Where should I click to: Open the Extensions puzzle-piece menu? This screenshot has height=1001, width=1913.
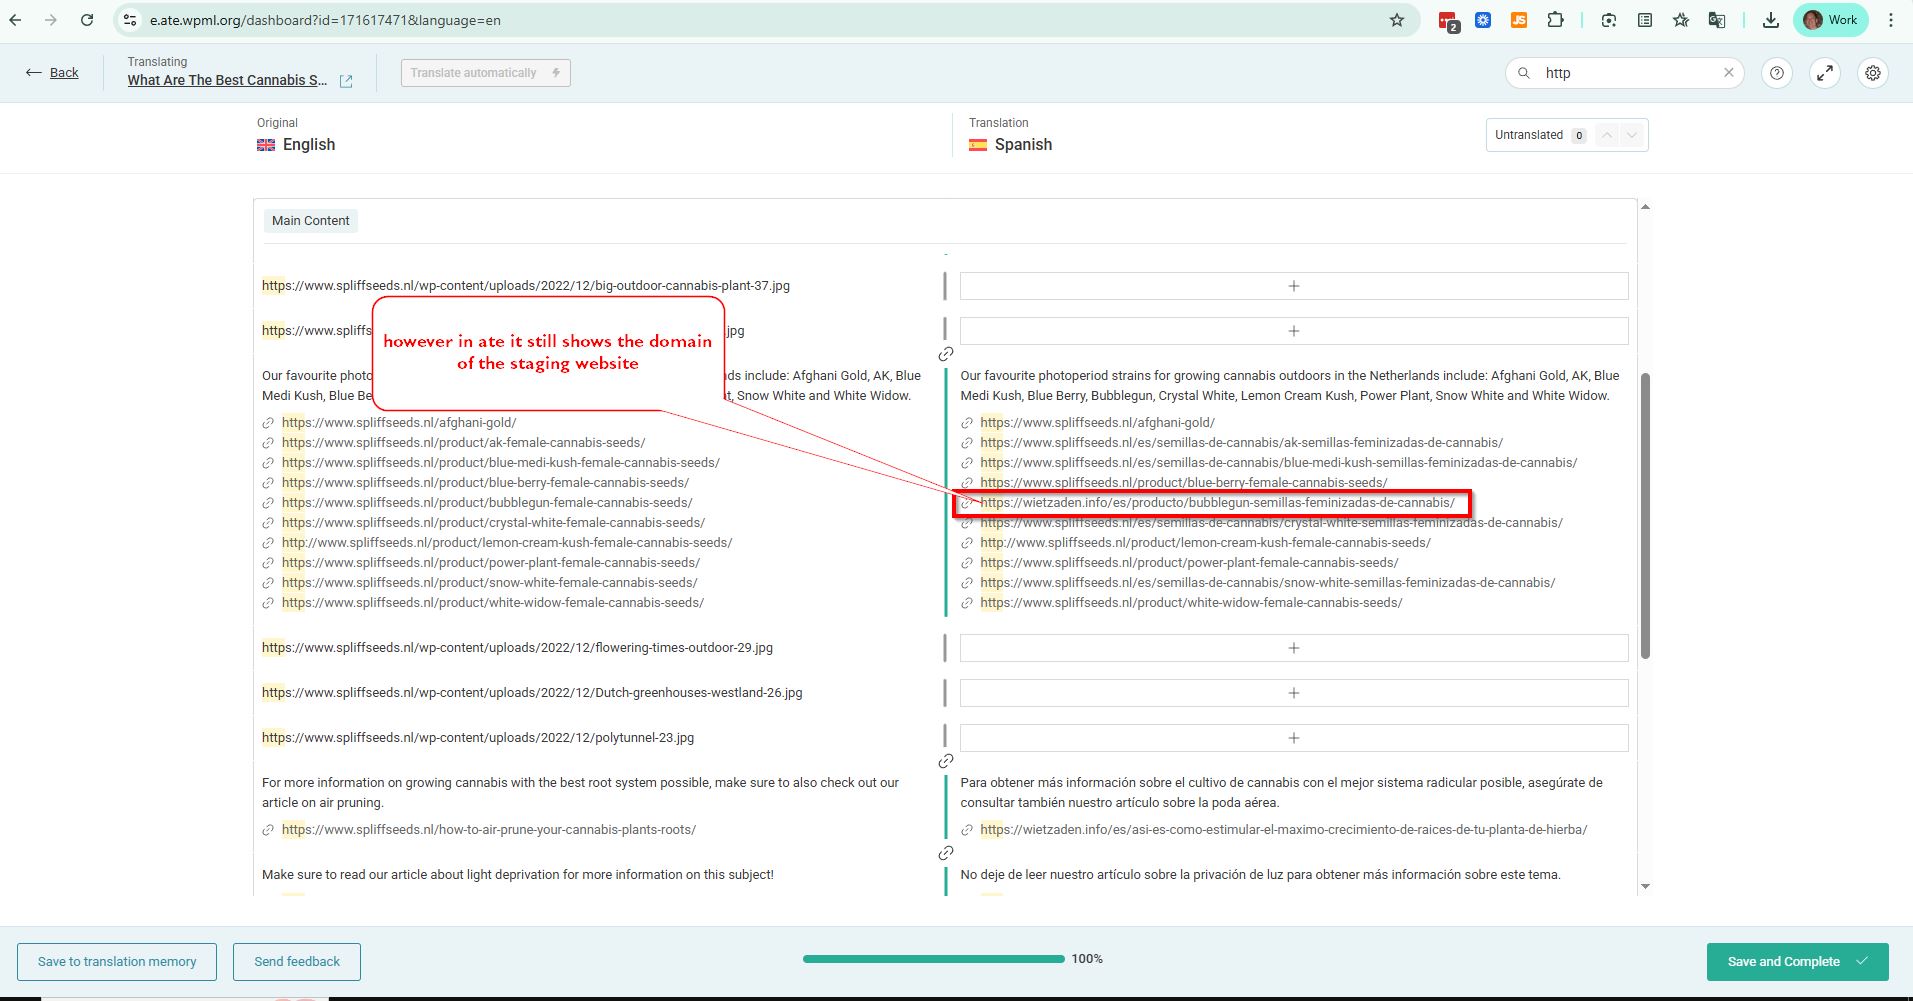click(1555, 20)
